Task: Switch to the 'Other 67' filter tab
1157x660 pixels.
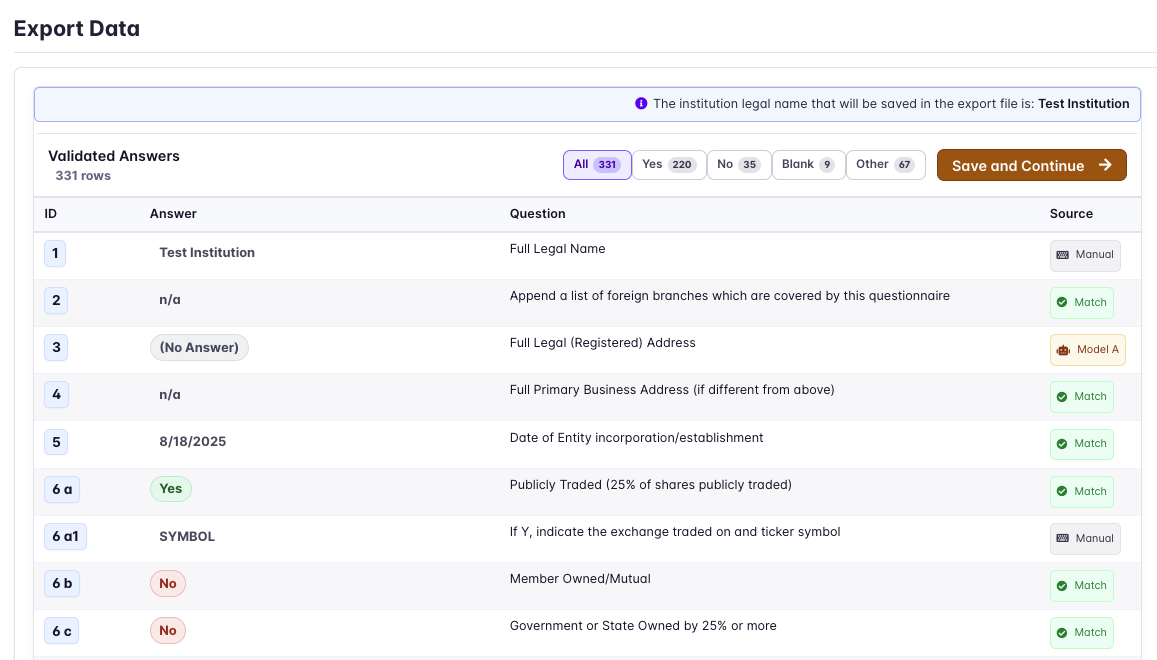Action: (885, 164)
